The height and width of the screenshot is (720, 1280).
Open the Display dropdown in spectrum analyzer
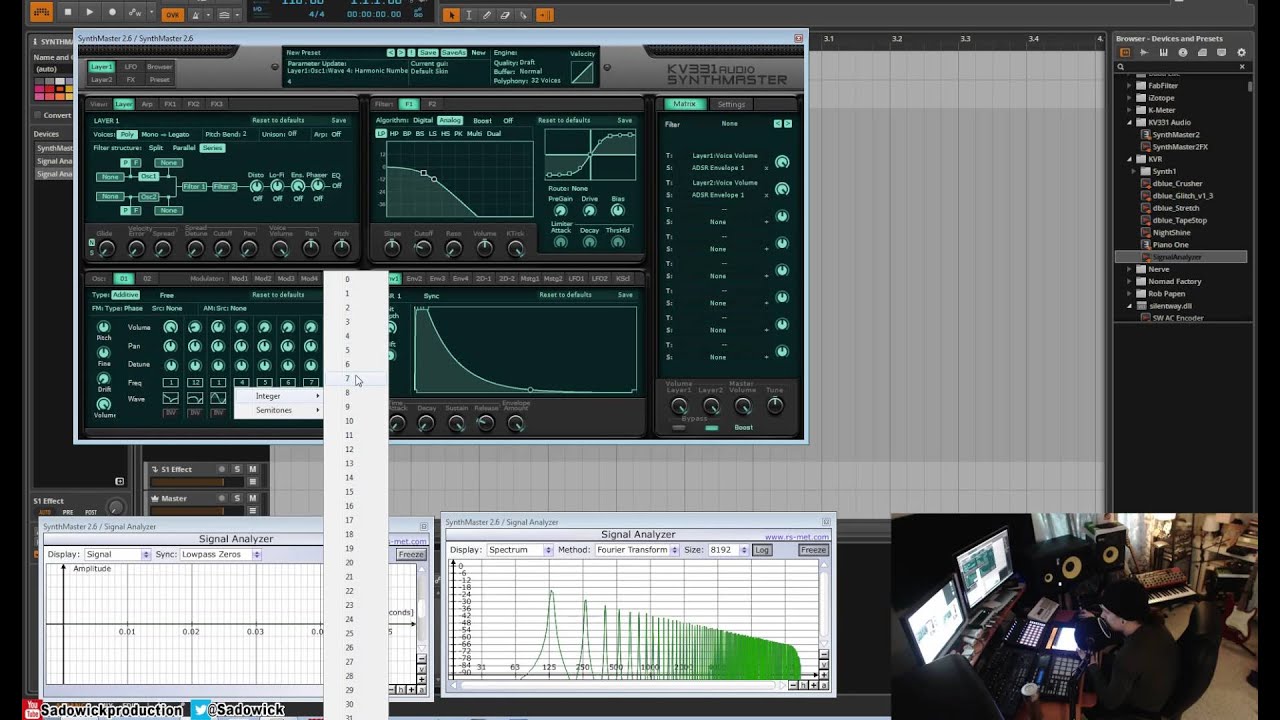click(519, 550)
